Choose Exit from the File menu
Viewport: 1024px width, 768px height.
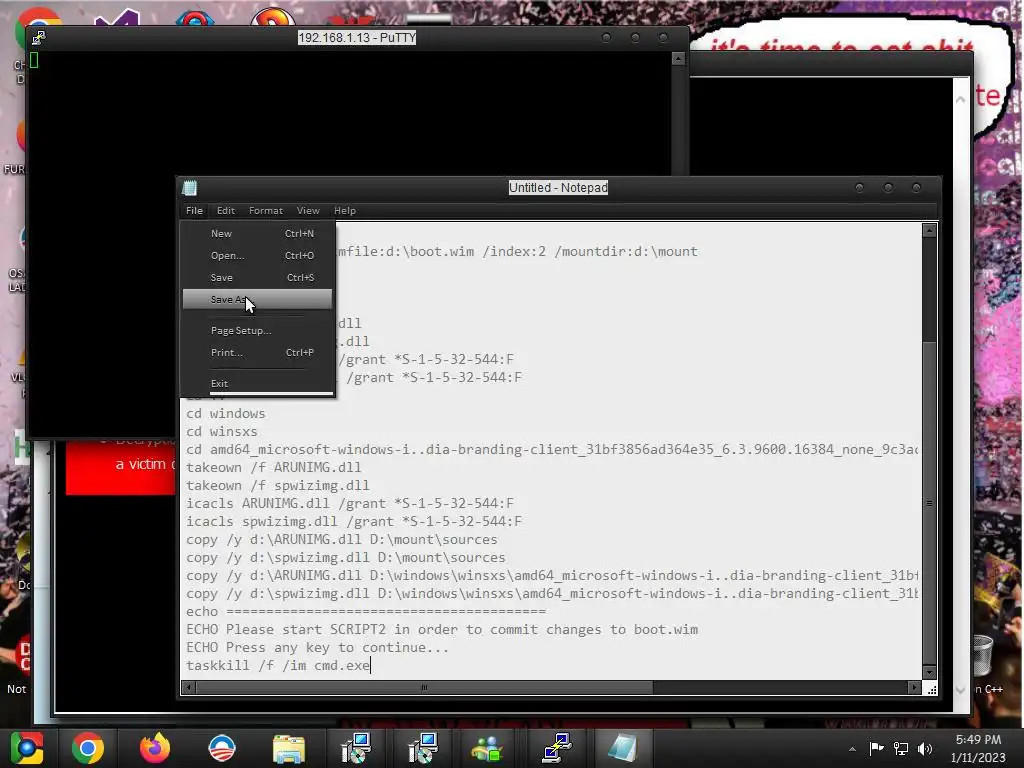257,383
